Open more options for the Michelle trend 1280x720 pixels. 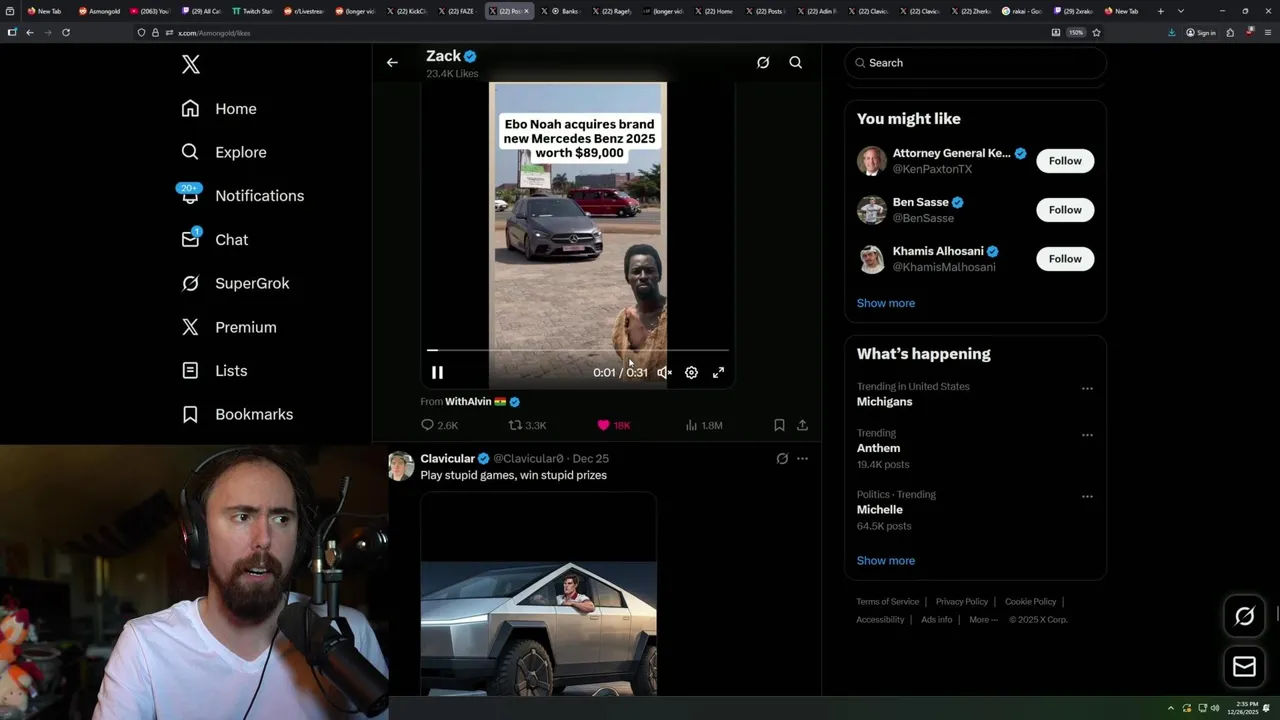pos(1087,496)
